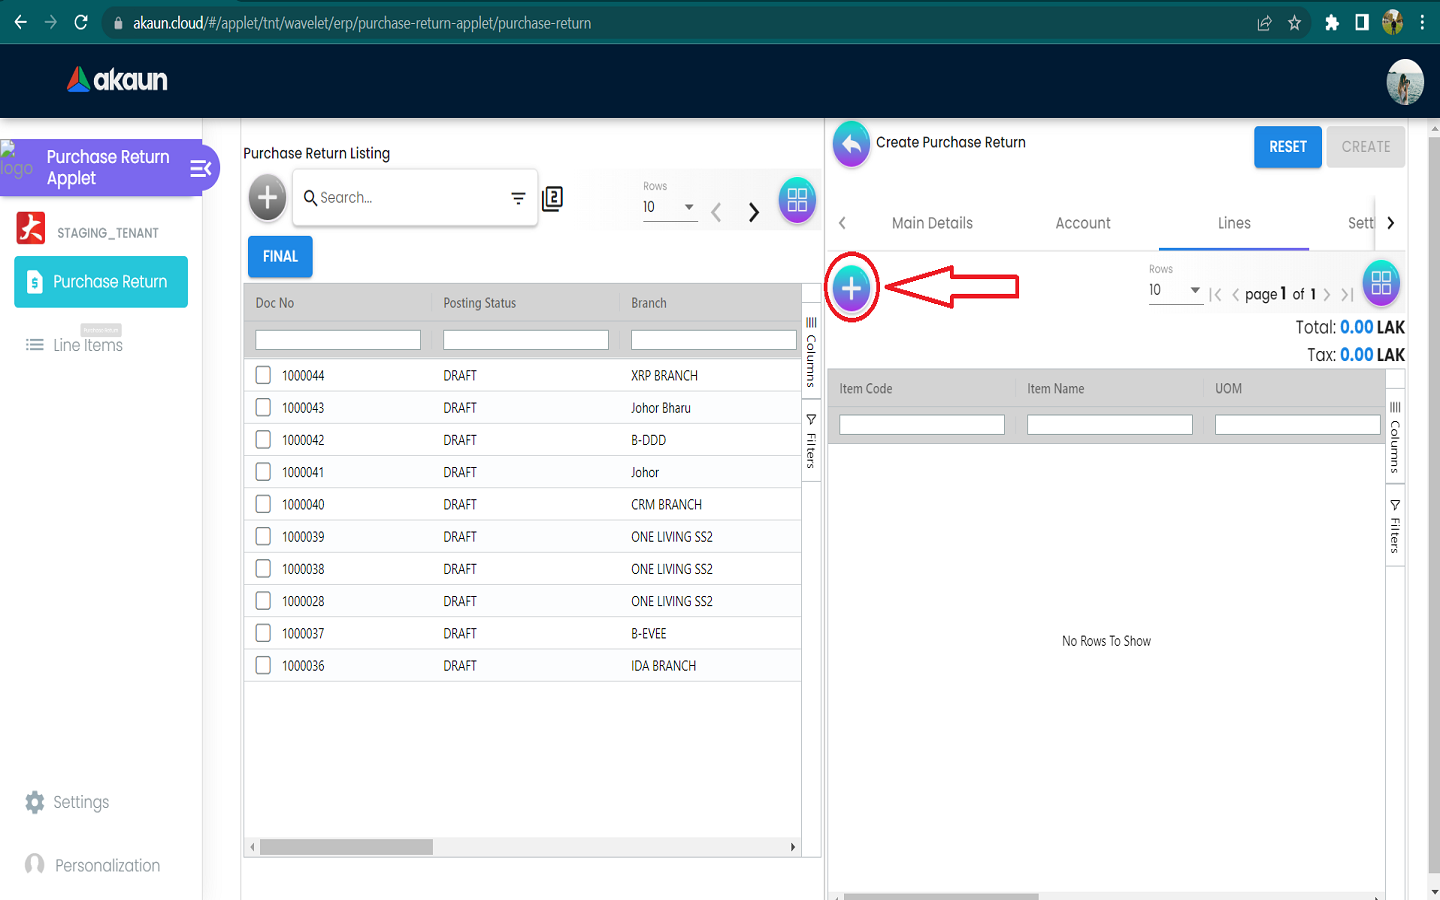Check the row with Doc No 1000036

263,665
